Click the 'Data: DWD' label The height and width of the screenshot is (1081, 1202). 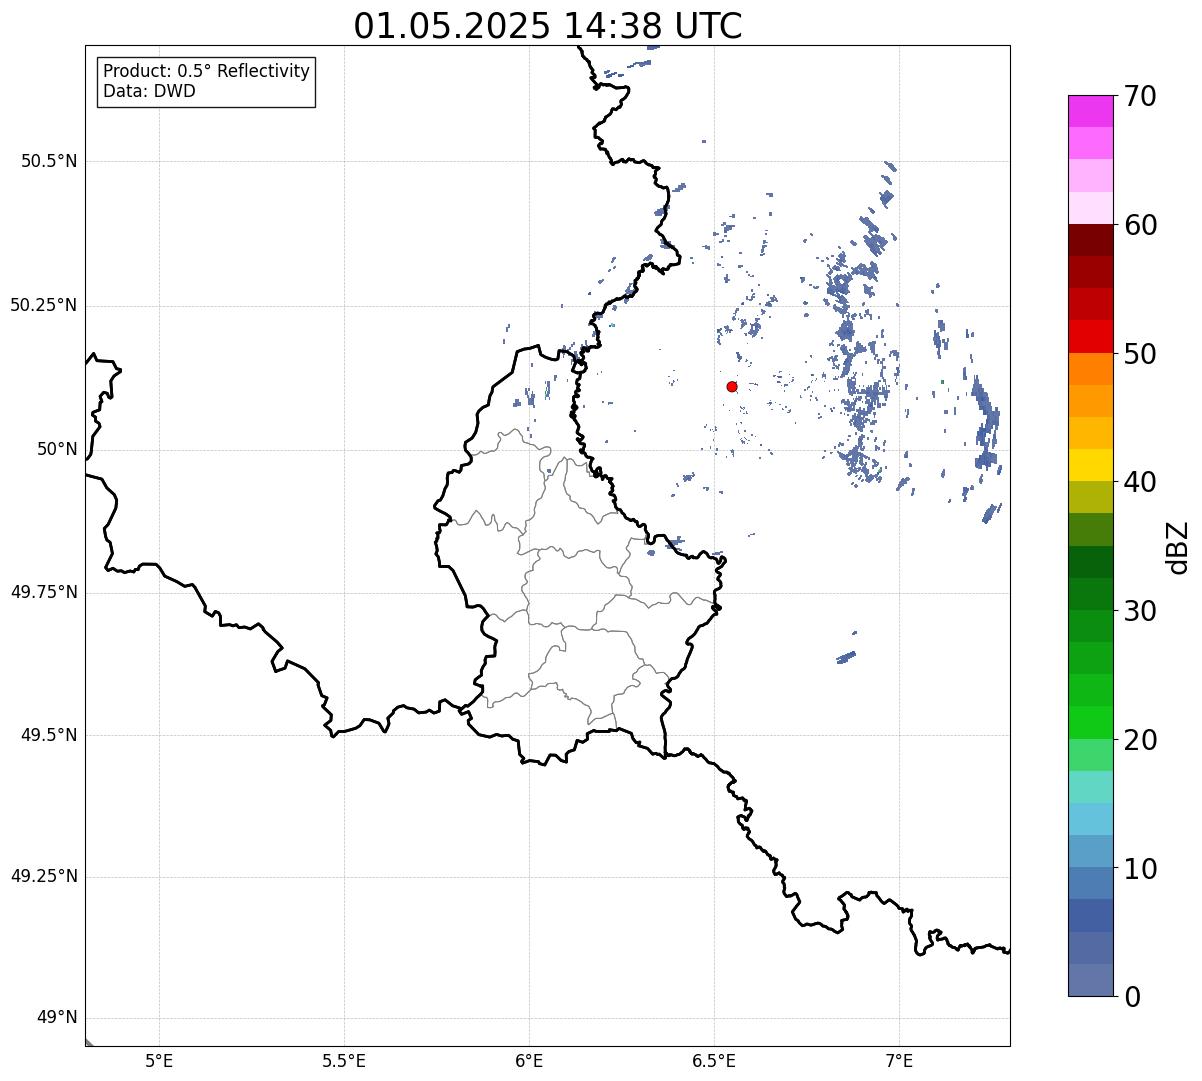click(x=149, y=92)
